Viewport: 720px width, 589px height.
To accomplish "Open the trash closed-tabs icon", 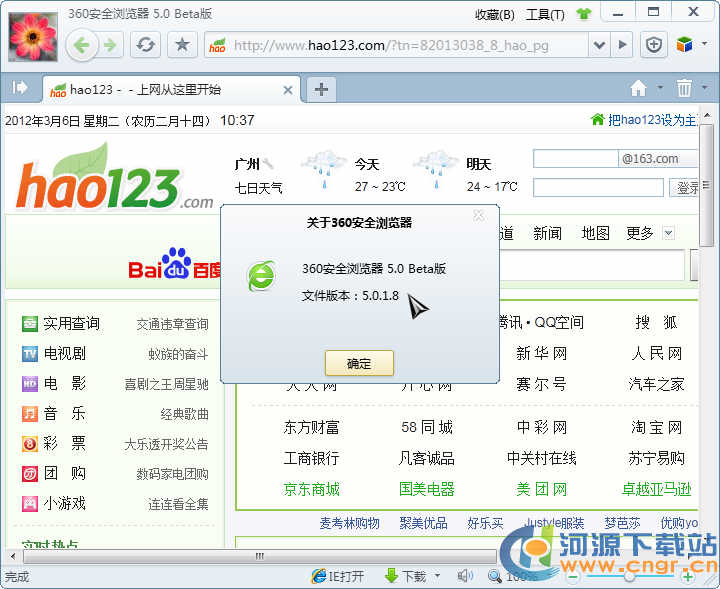I will (x=684, y=88).
